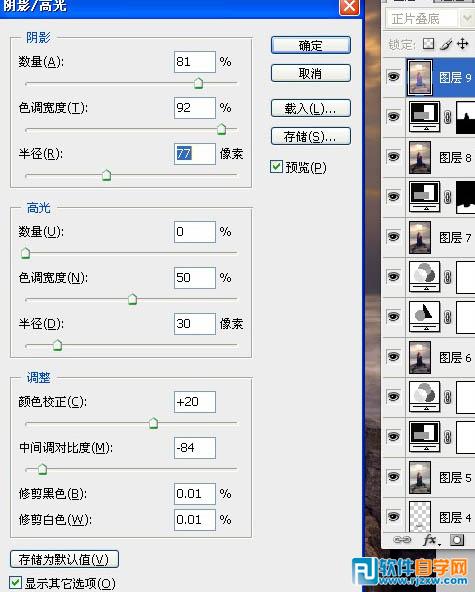Click highlight tonal width field showing 50
This screenshot has width=475, height=592.
(x=195, y=278)
